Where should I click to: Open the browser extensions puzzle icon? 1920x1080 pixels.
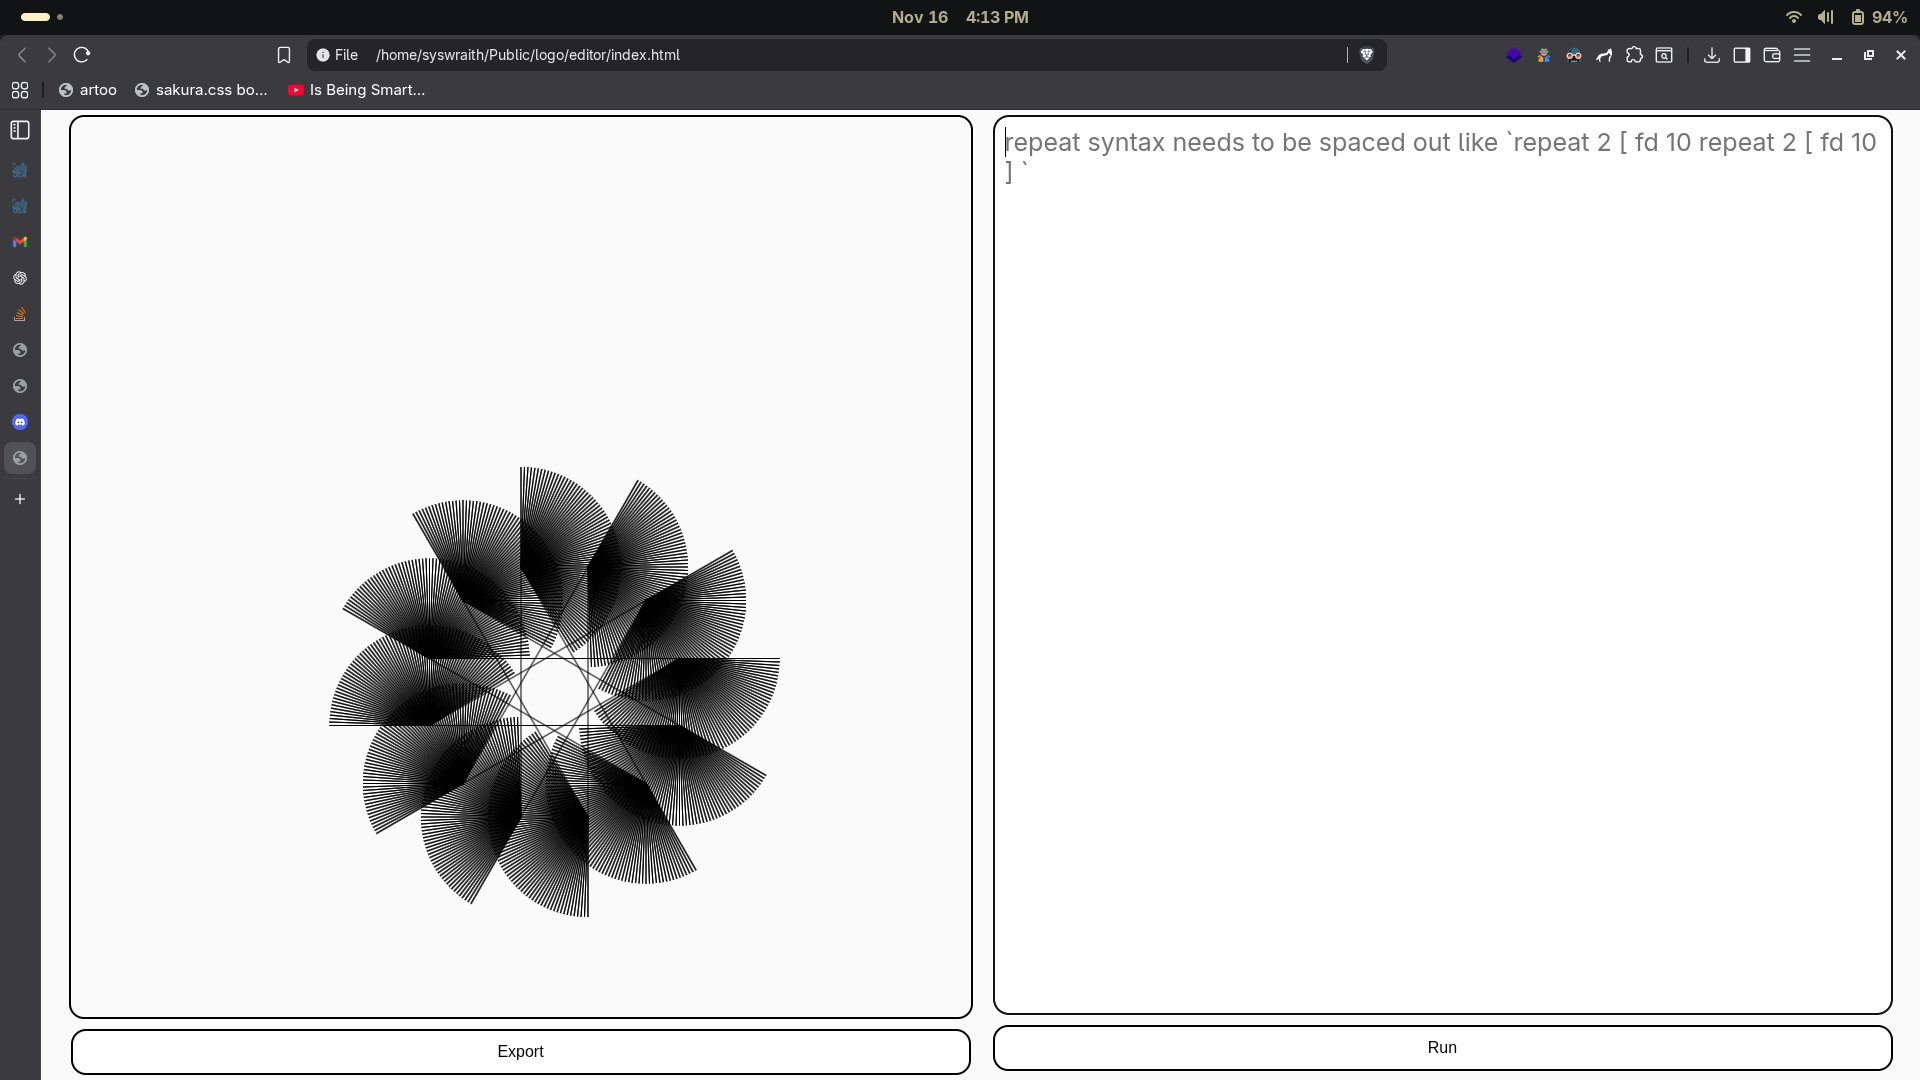[1634, 55]
